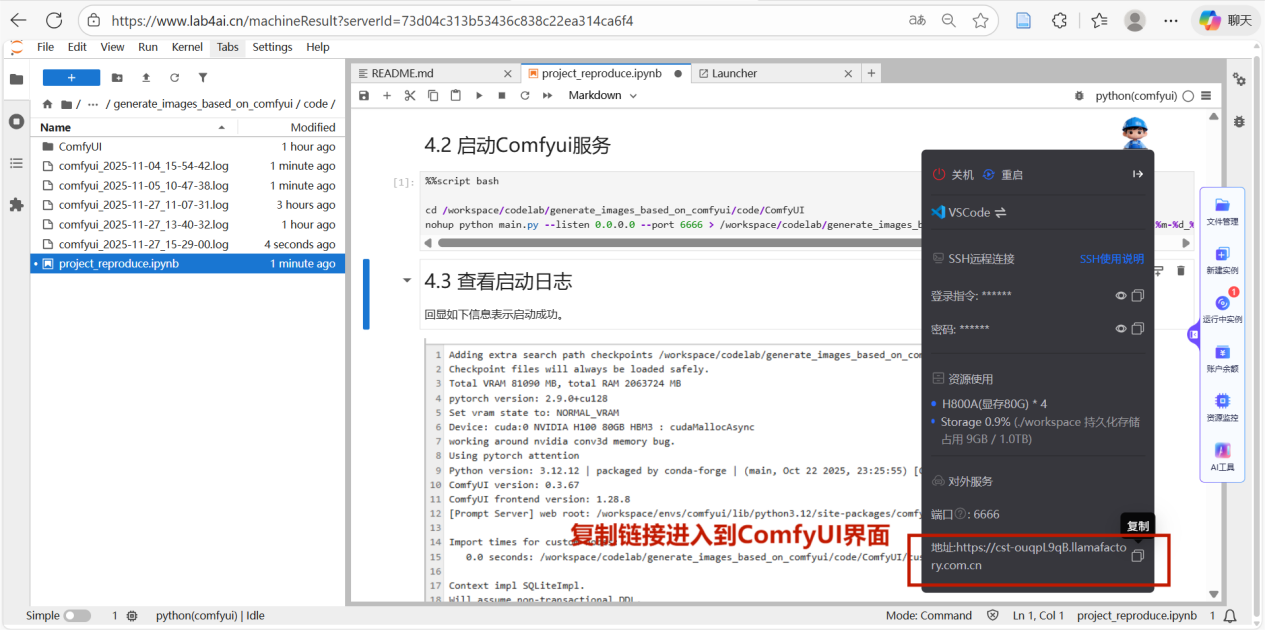Copy the SSH password
The height and width of the screenshot is (630, 1265).
pos(1138,329)
